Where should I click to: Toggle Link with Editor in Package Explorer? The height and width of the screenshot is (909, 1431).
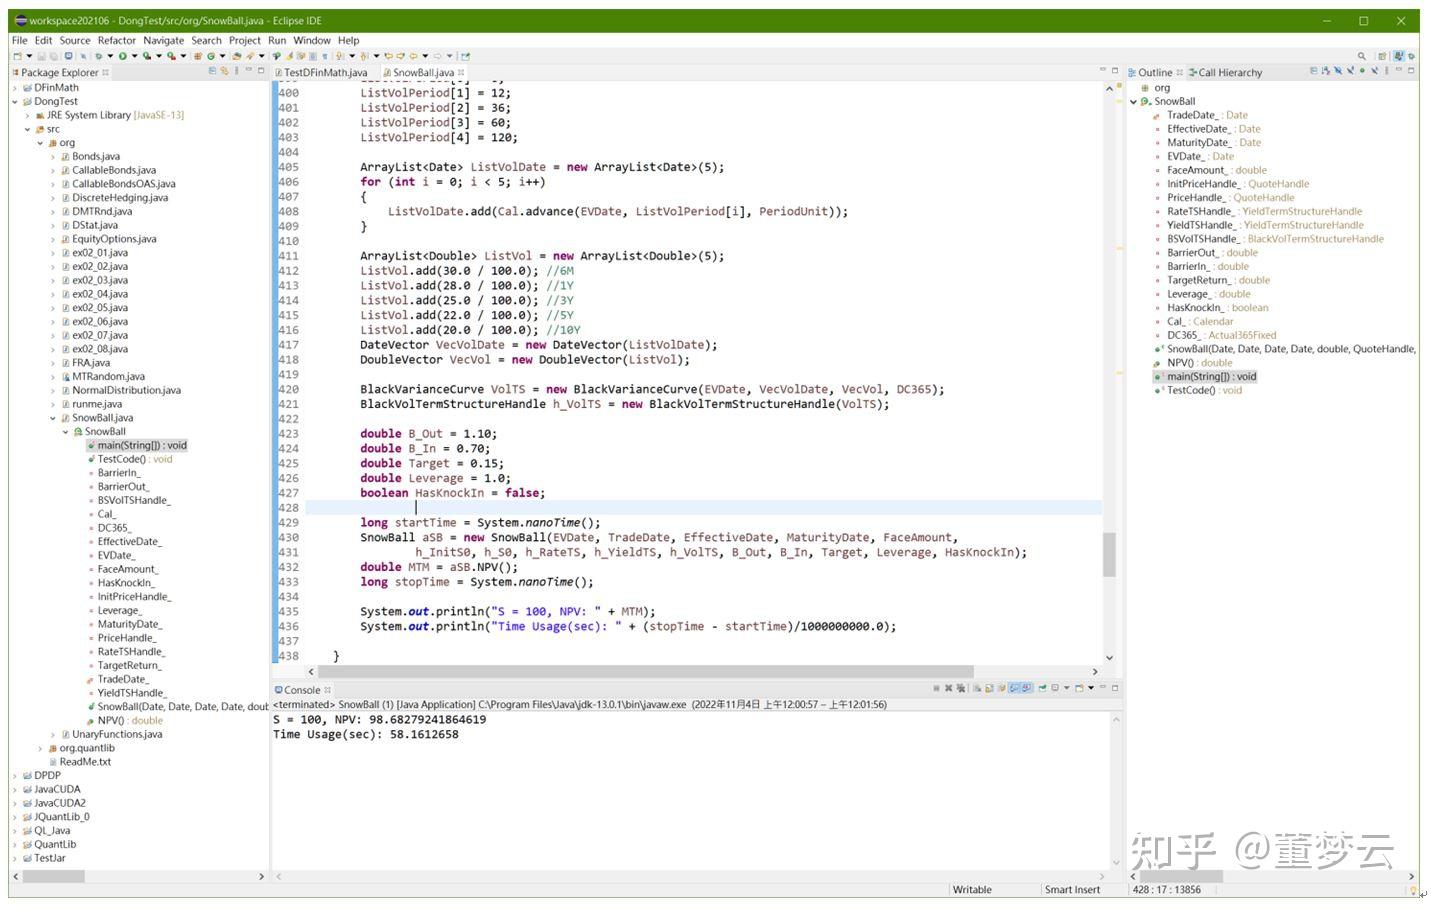pos(224,72)
